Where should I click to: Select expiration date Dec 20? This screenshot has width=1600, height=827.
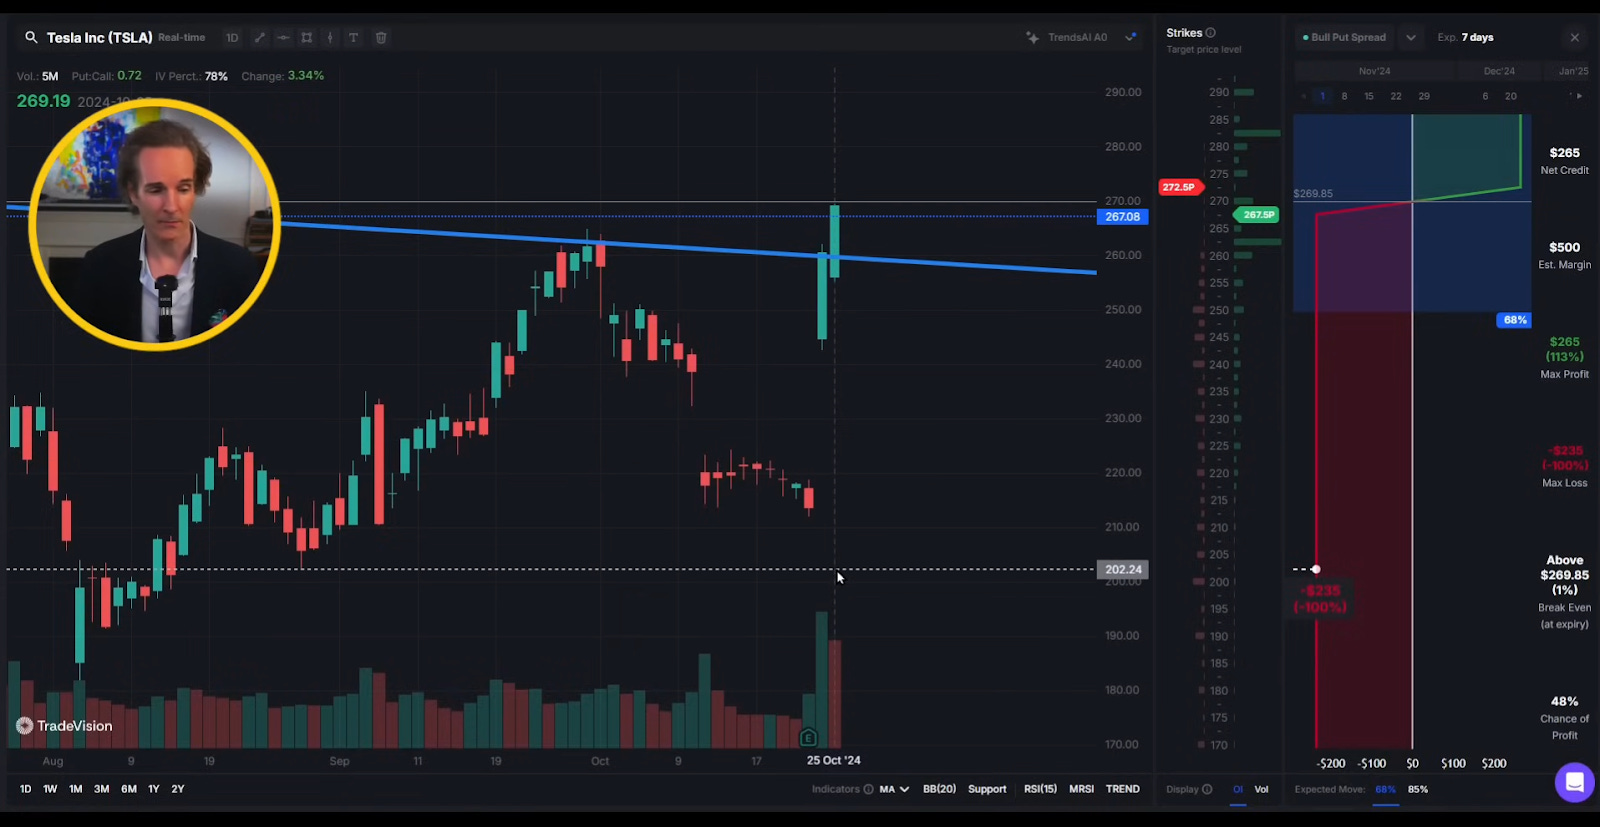point(1510,96)
